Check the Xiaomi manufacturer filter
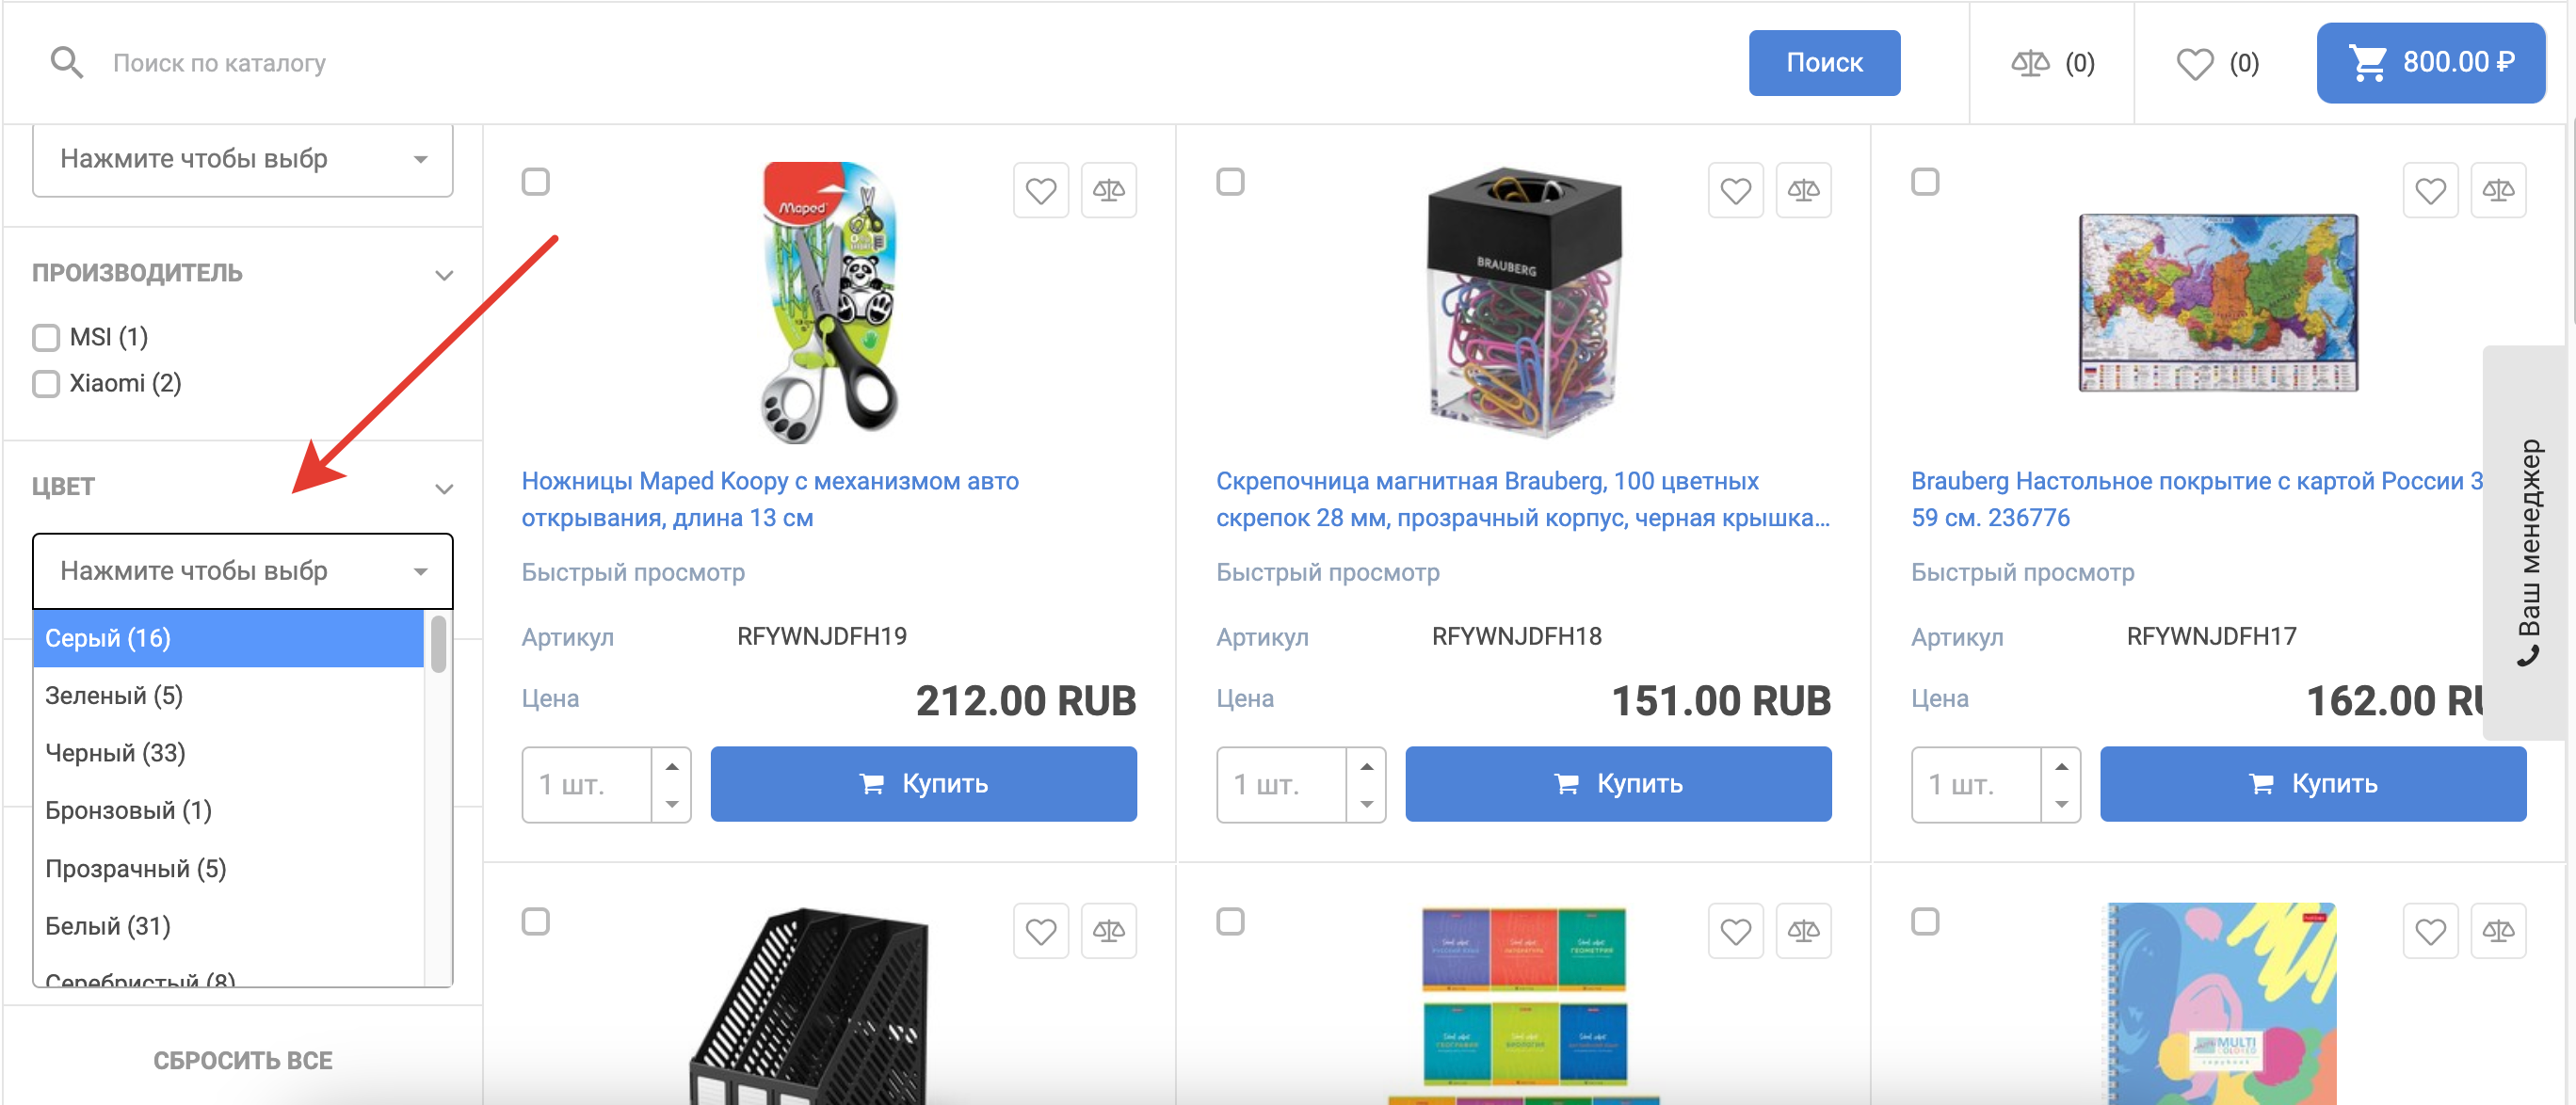Image resolution: width=2576 pixels, height=1105 pixels. pos(46,384)
